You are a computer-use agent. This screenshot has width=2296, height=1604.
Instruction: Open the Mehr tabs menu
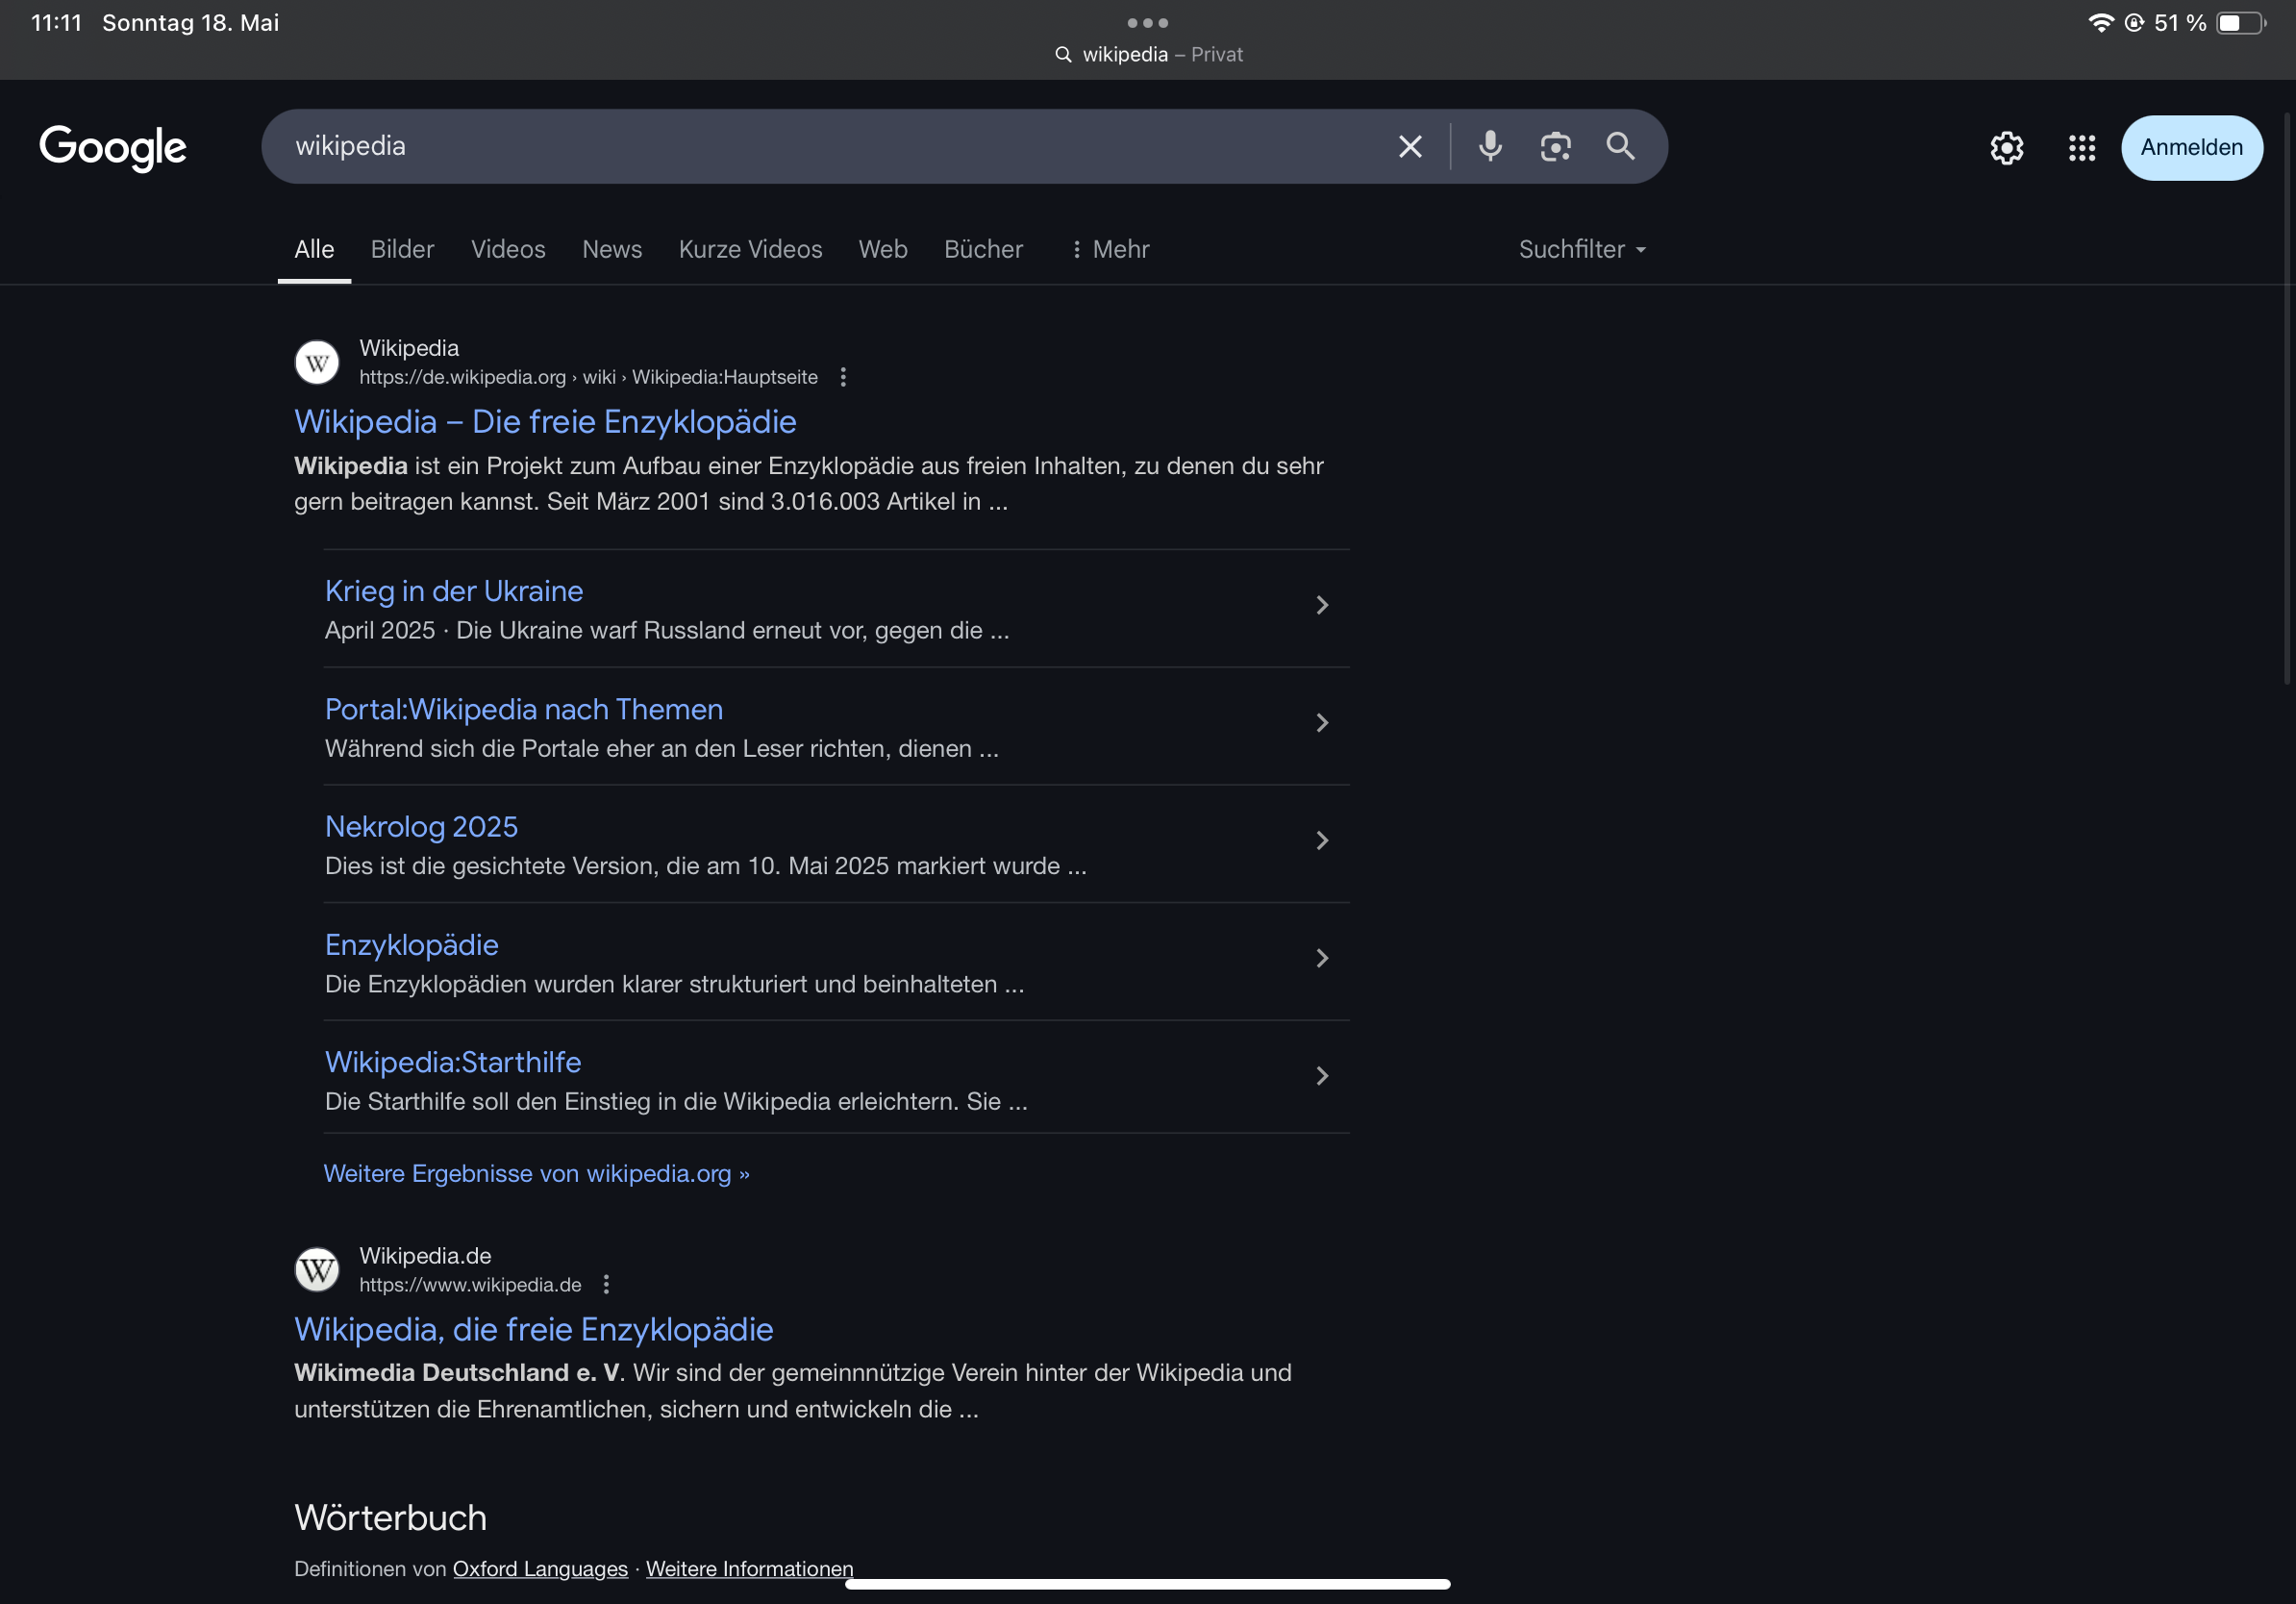pos(1109,249)
